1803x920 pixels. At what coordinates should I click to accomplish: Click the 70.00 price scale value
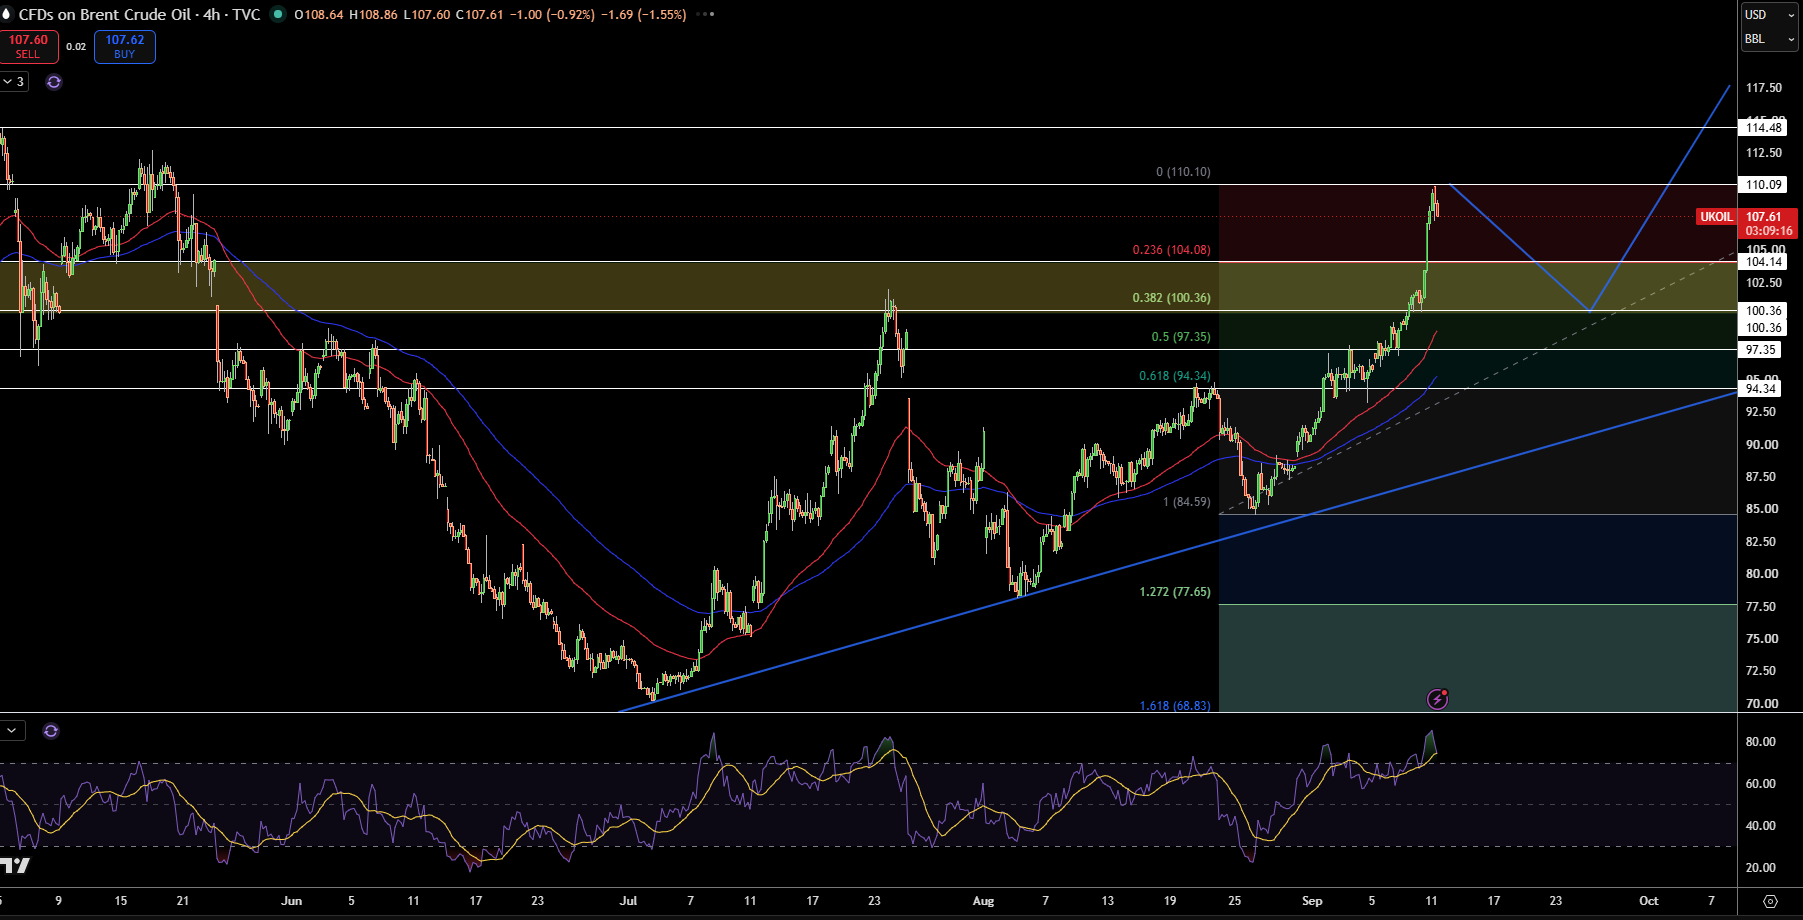(x=1762, y=704)
